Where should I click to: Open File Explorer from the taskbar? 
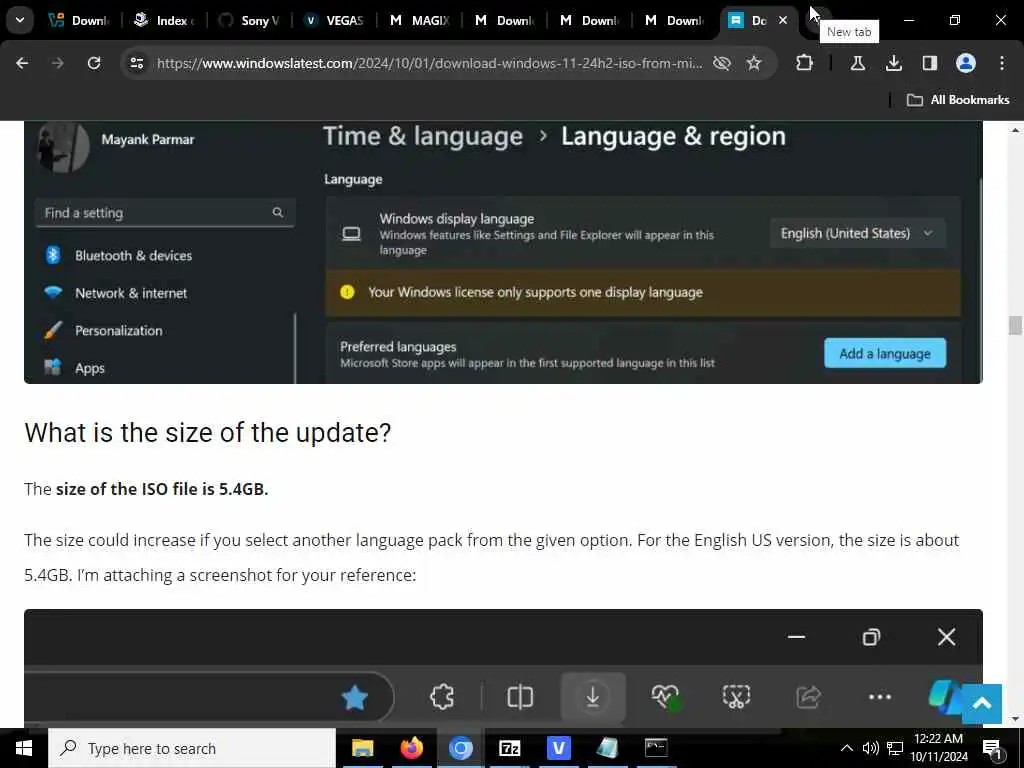(362, 748)
